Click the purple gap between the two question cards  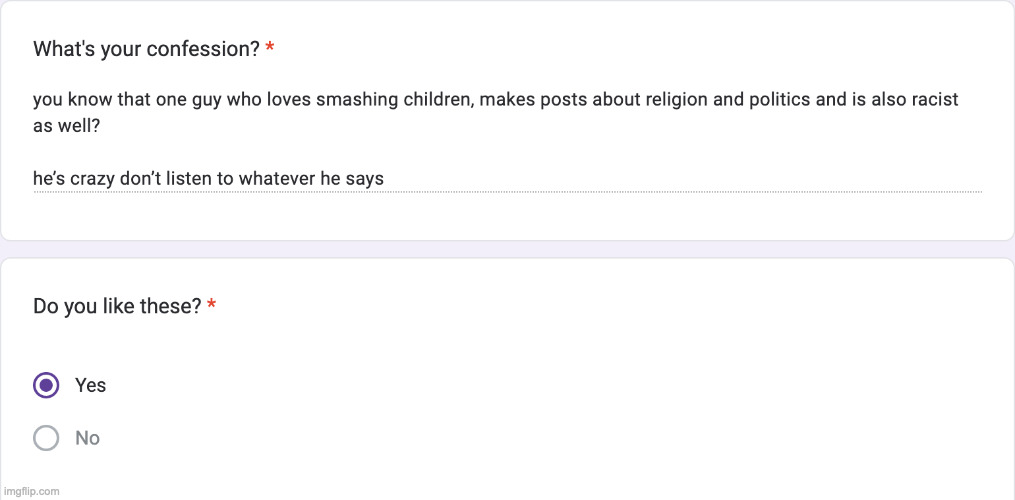[507, 249]
